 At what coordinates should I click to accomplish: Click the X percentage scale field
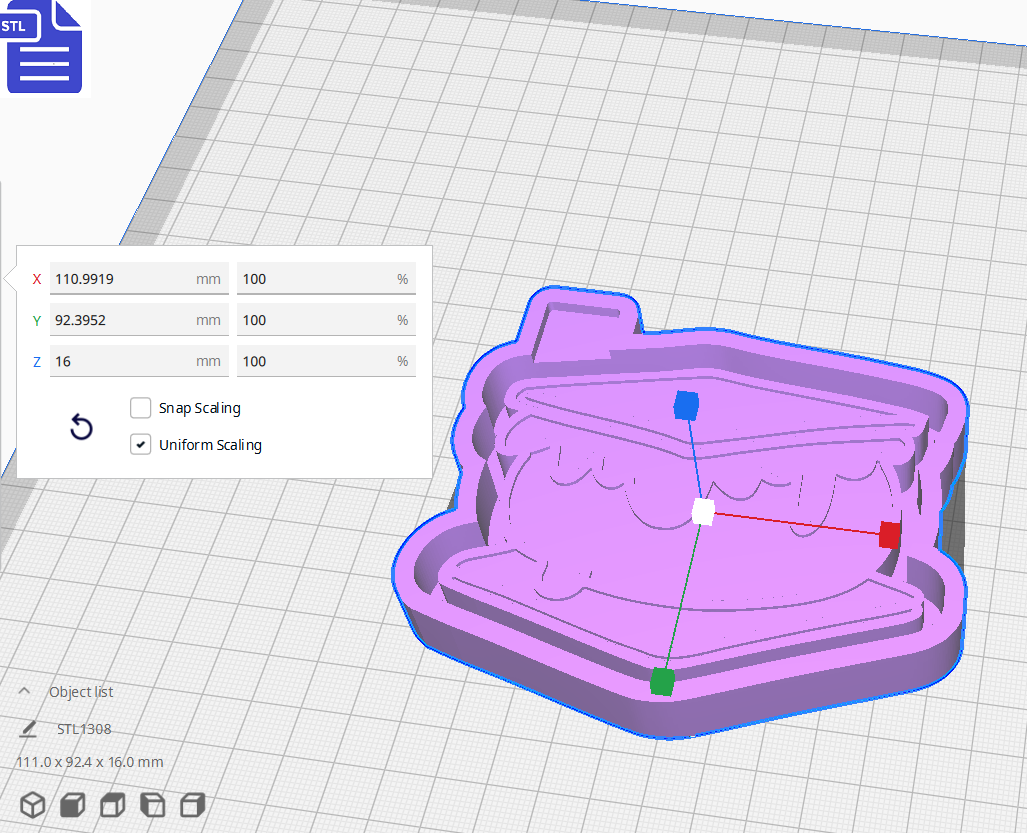325,278
